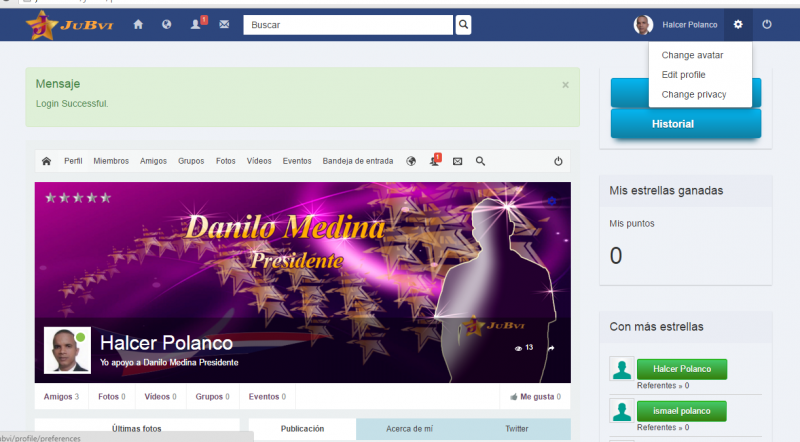
Task: Click Con más estrellas heading
Action: pos(656,327)
